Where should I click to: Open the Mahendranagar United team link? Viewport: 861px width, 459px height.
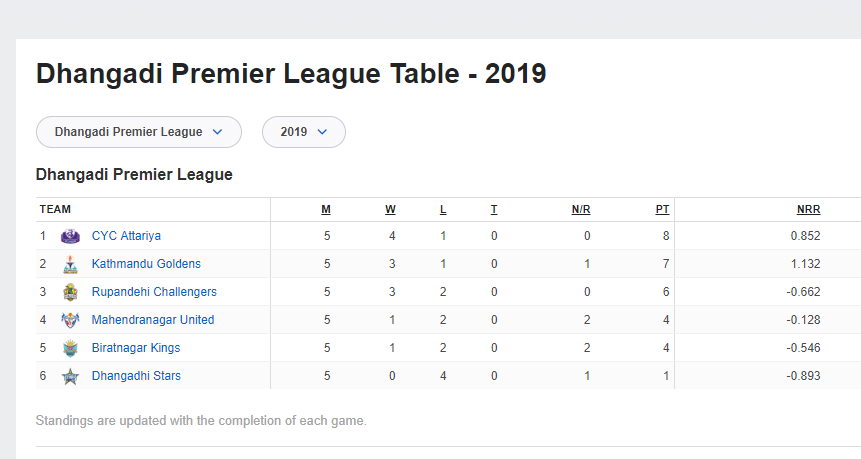(x=153, y=320)
